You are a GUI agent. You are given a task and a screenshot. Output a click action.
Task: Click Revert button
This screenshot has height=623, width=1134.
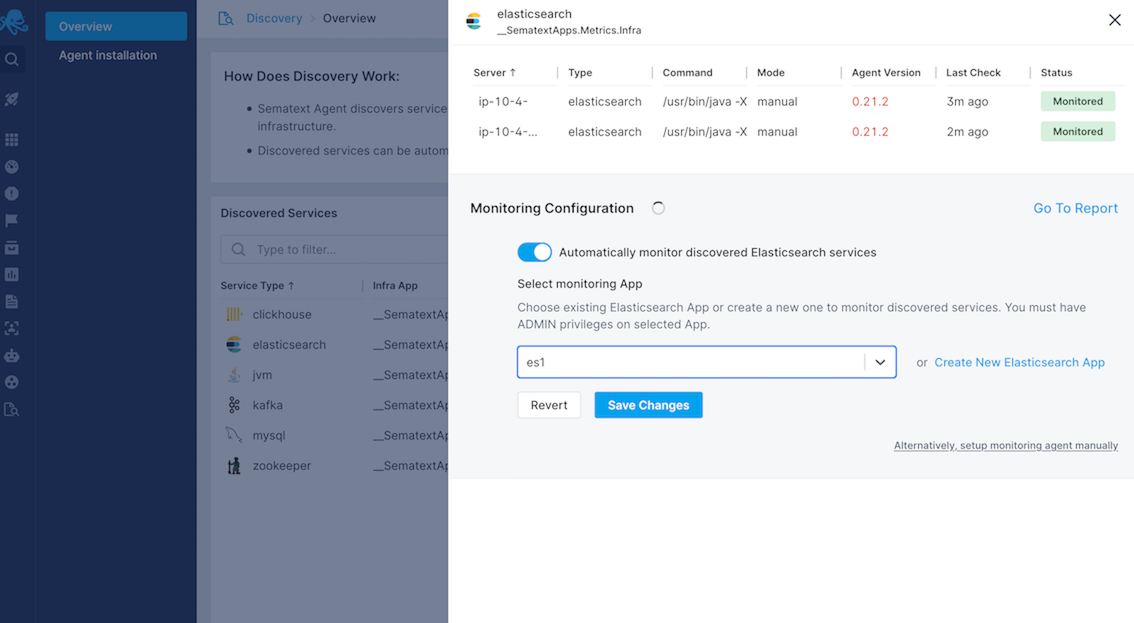tap(549, 405)
